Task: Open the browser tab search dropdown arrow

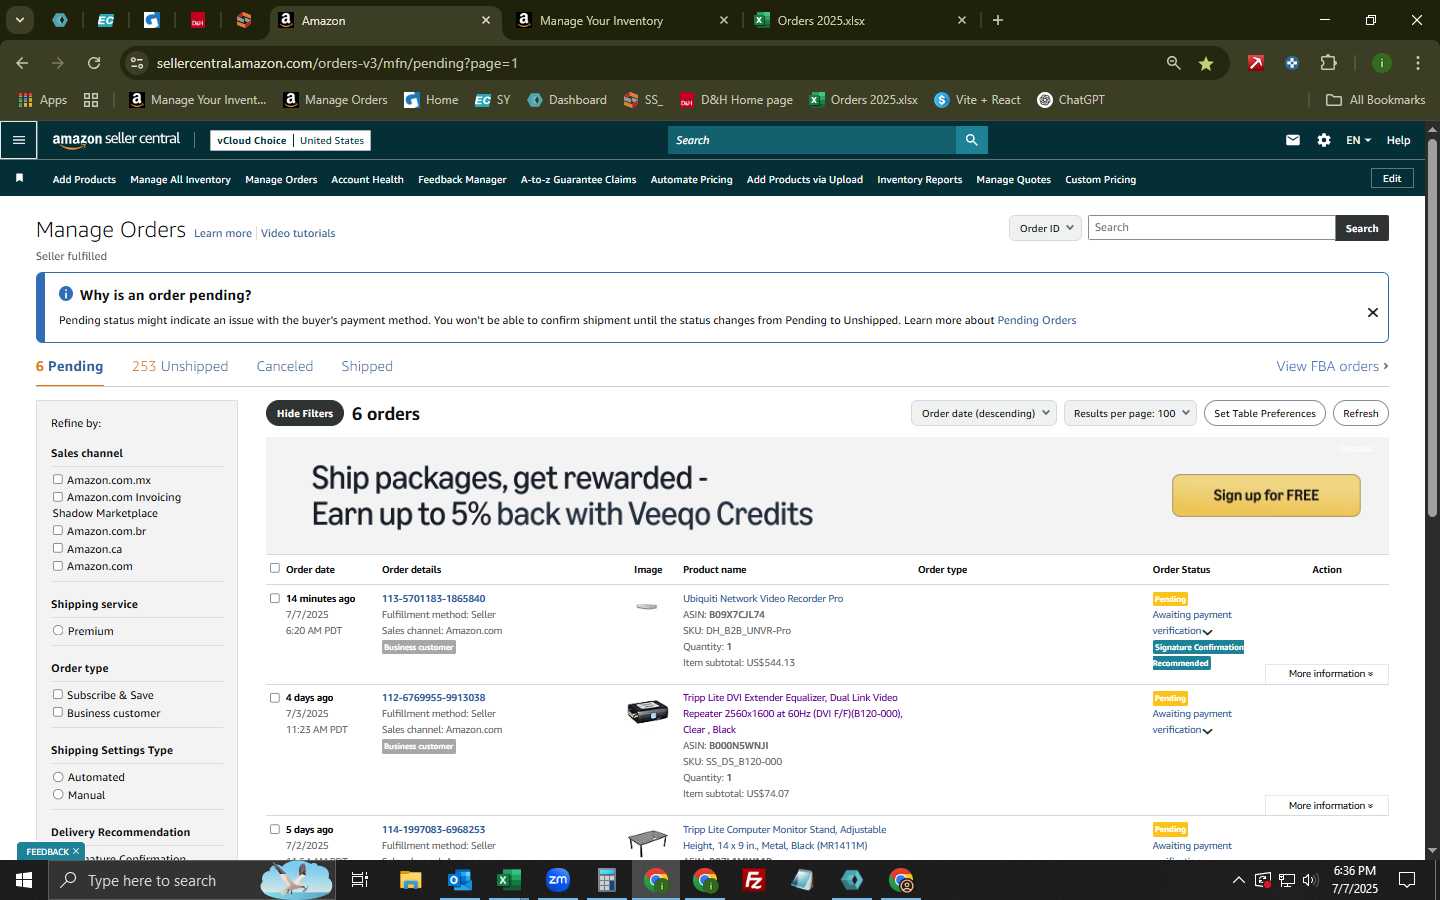Action: [19, 20]
